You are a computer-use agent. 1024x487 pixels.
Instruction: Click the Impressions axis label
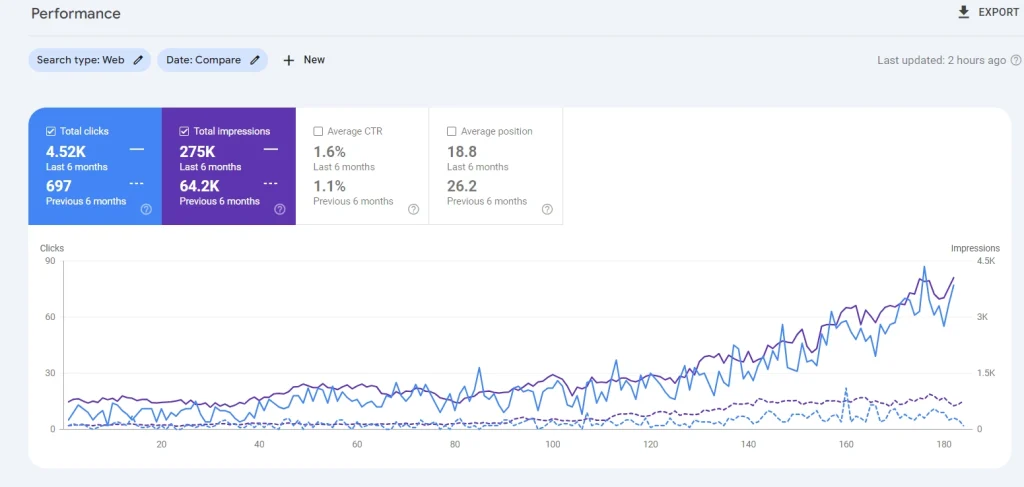point(975,248)
